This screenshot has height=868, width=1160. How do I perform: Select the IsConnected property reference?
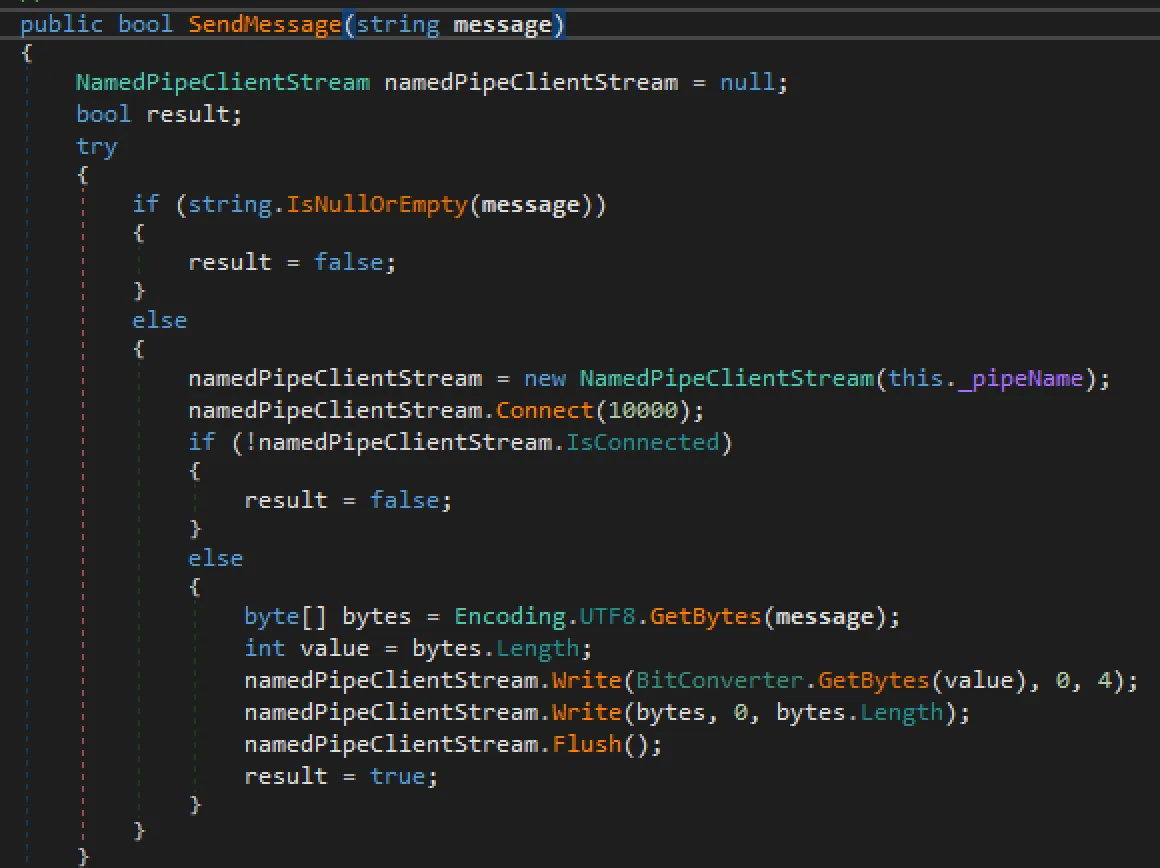click(645, 441)
